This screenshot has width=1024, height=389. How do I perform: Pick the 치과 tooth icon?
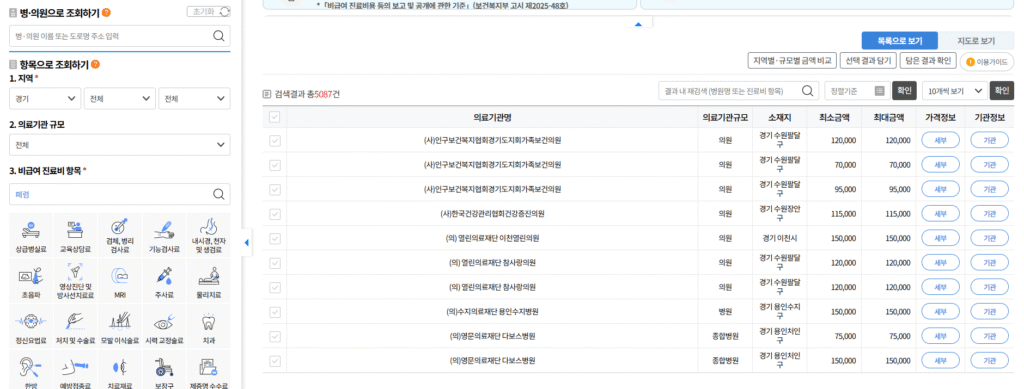coord(208,326)
